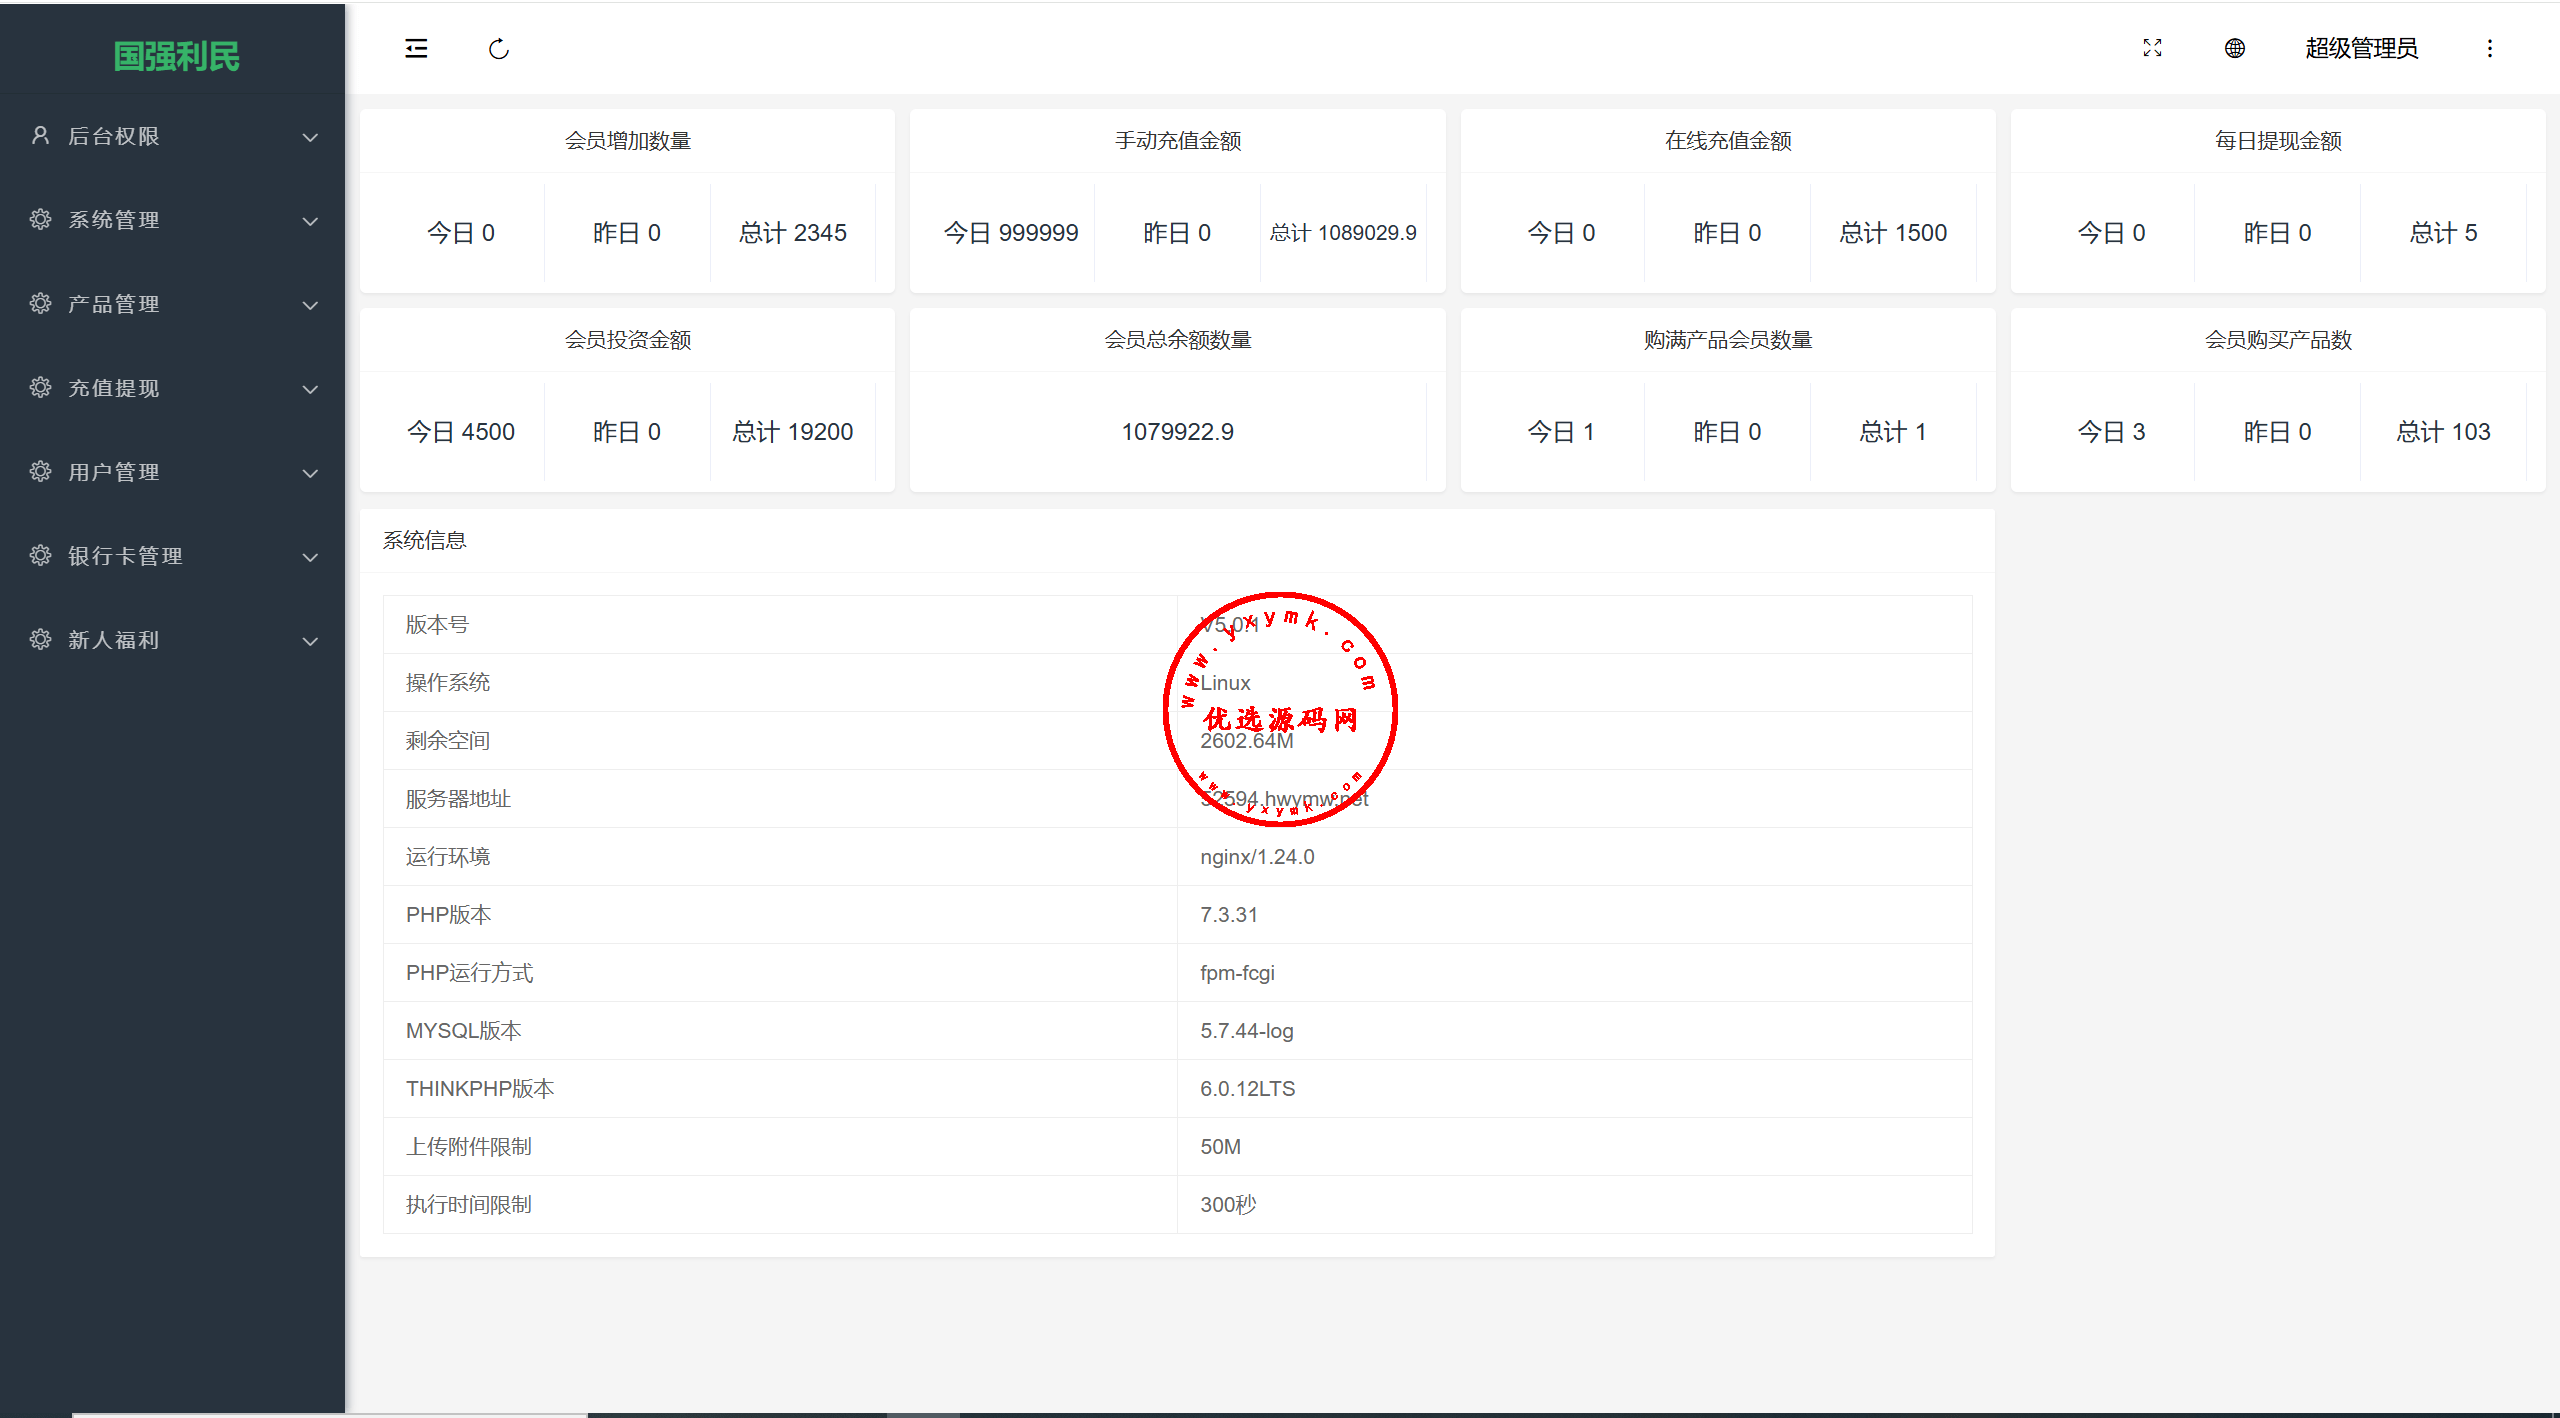Open the 充值提现 menu item
2560x1418 pixels.
click(x=172, y=388)
